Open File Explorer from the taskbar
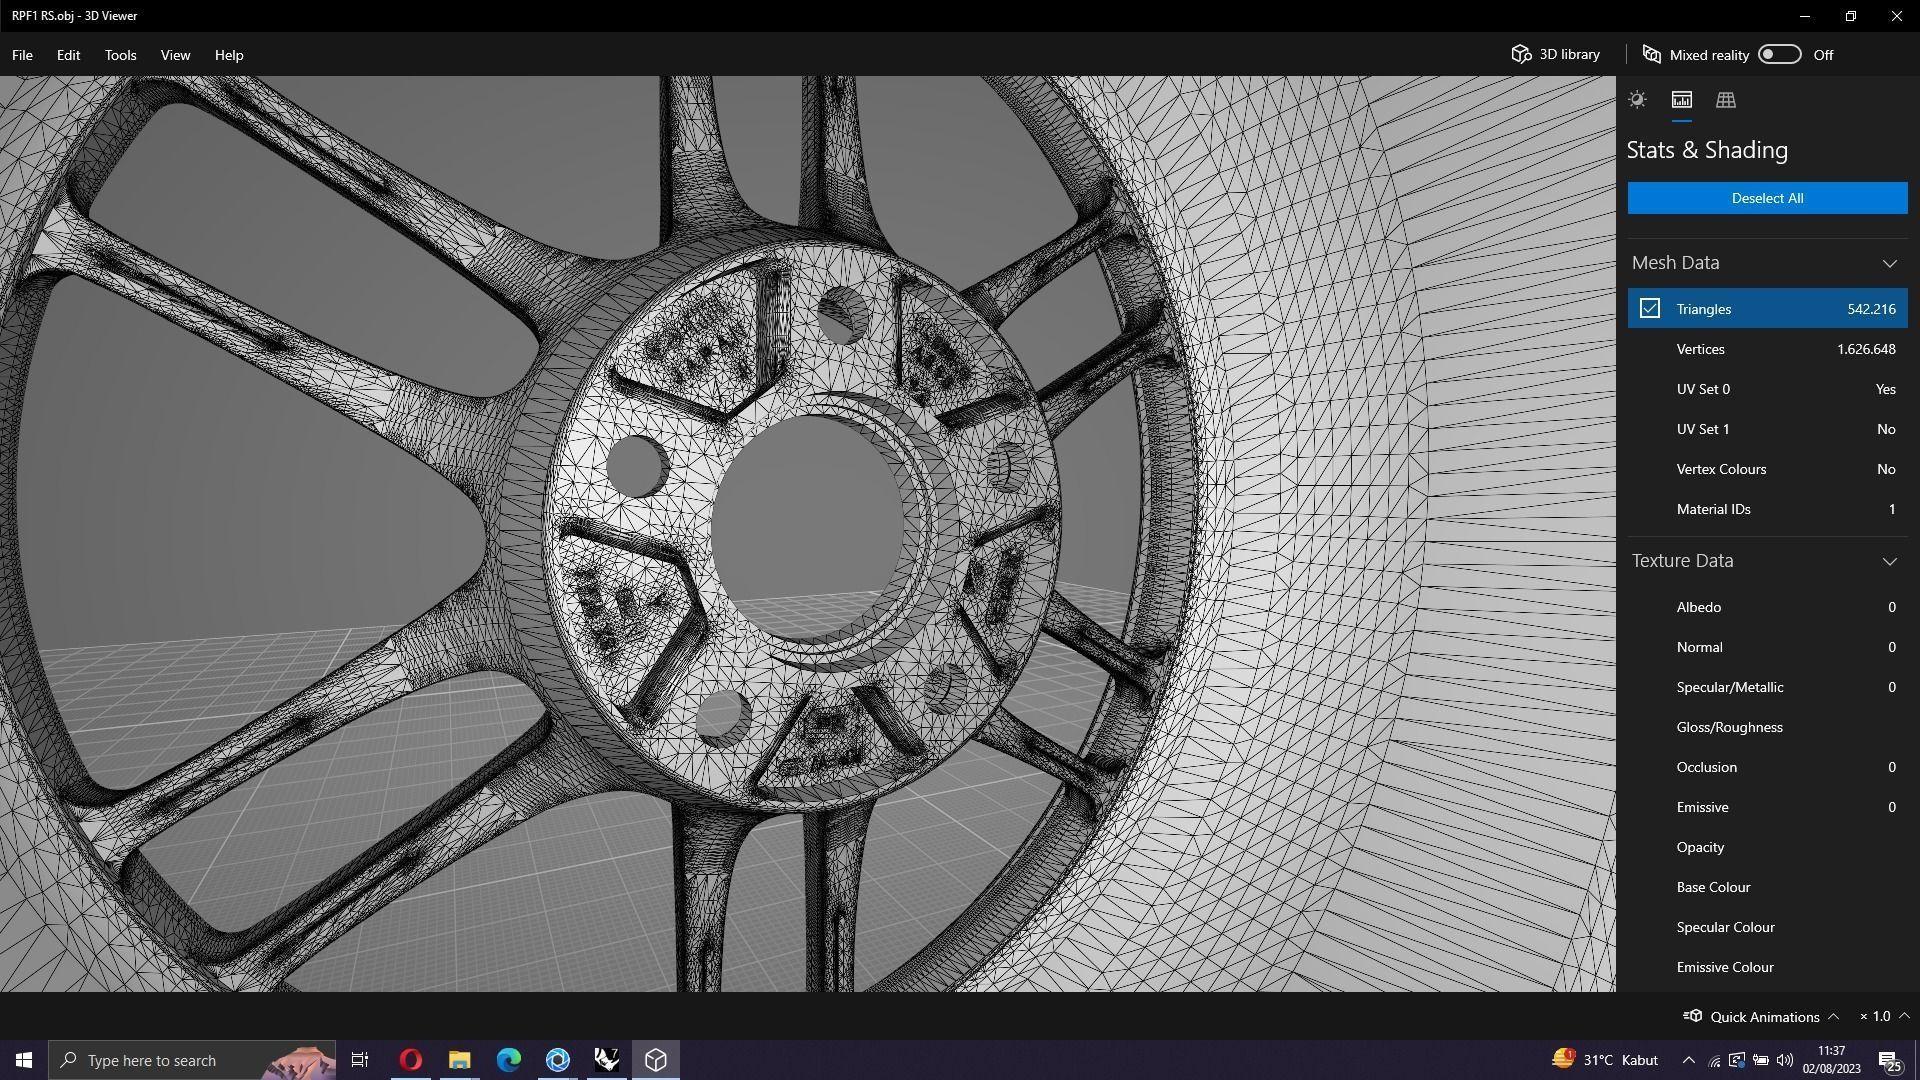Image resolution: width=1920 pixels, height=1080 pixels. [x=459, y=1059]
